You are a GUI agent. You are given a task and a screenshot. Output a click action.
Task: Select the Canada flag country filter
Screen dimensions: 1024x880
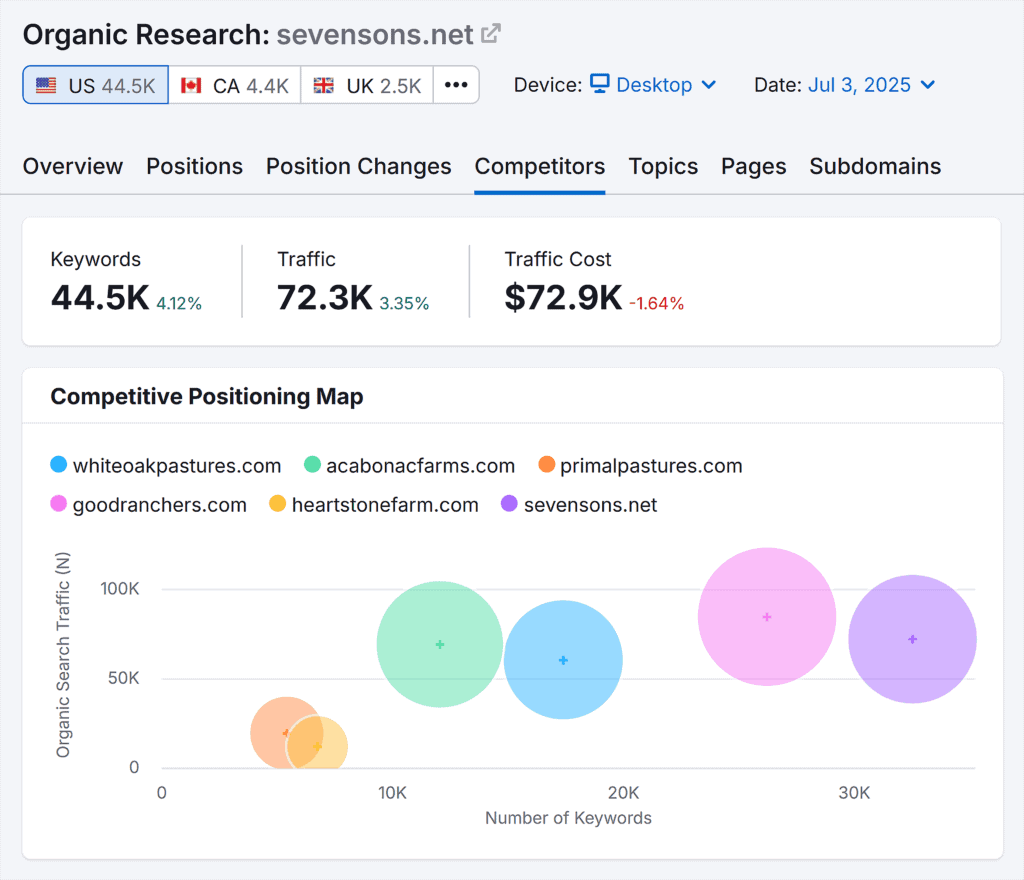[190, 85]
